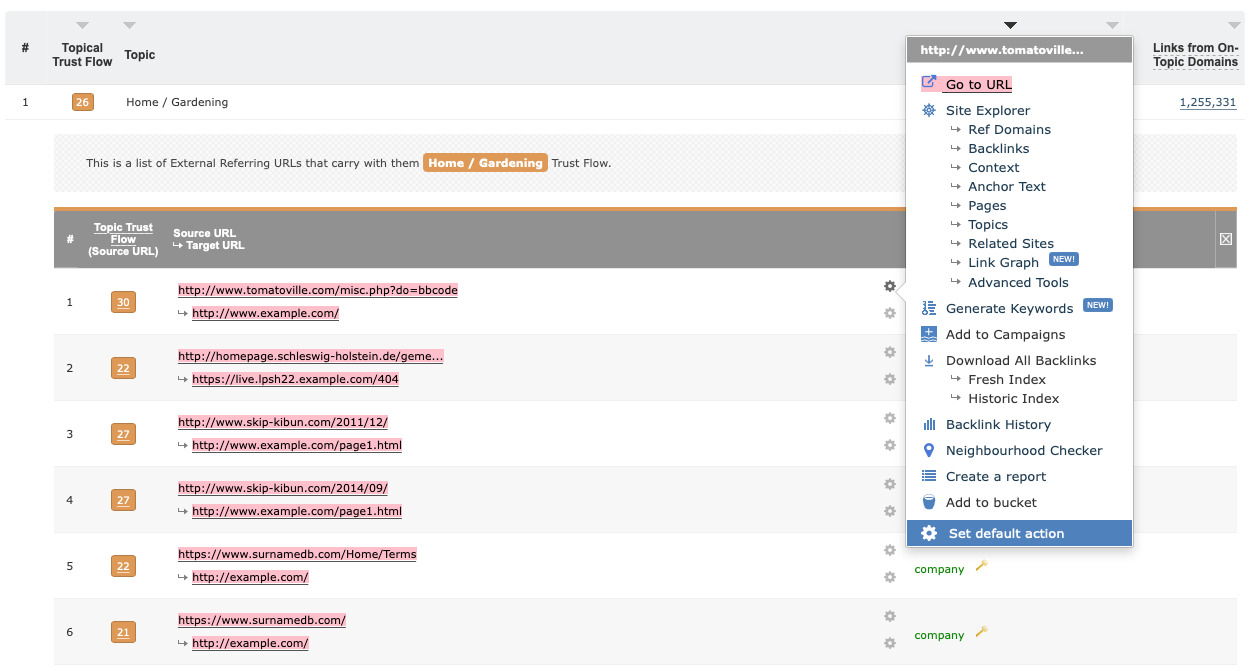Click the Create a report icon
This screenshot has height=671, width=1251.
(928, 476)
